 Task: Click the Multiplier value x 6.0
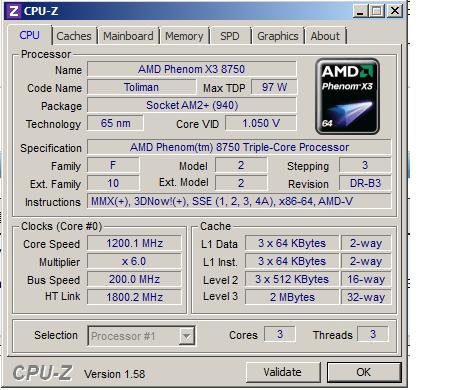134,261
